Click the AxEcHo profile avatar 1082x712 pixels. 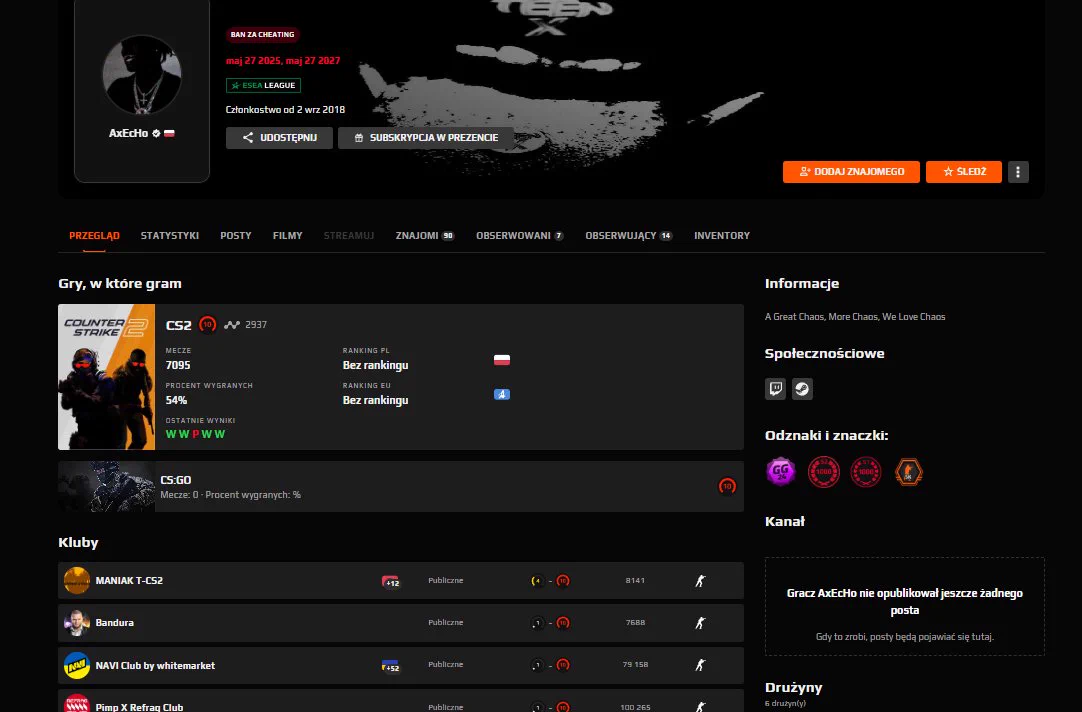(142, 75)
